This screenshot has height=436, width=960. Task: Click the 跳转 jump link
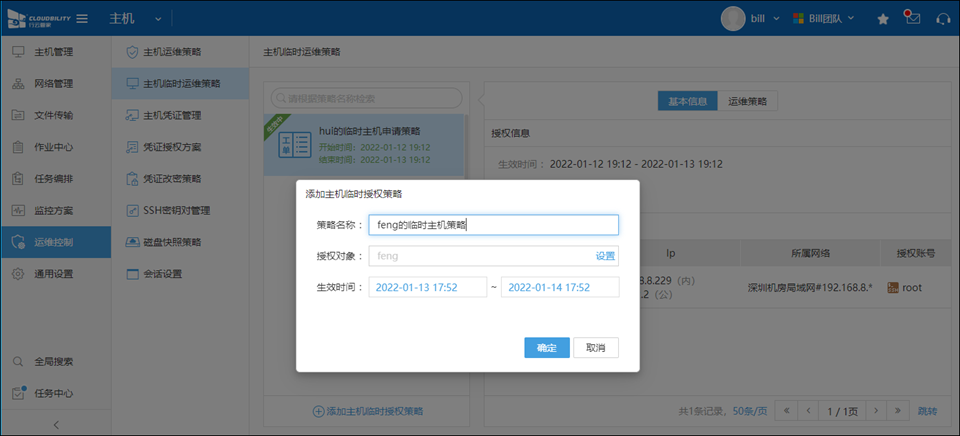[x=927, y=411]
